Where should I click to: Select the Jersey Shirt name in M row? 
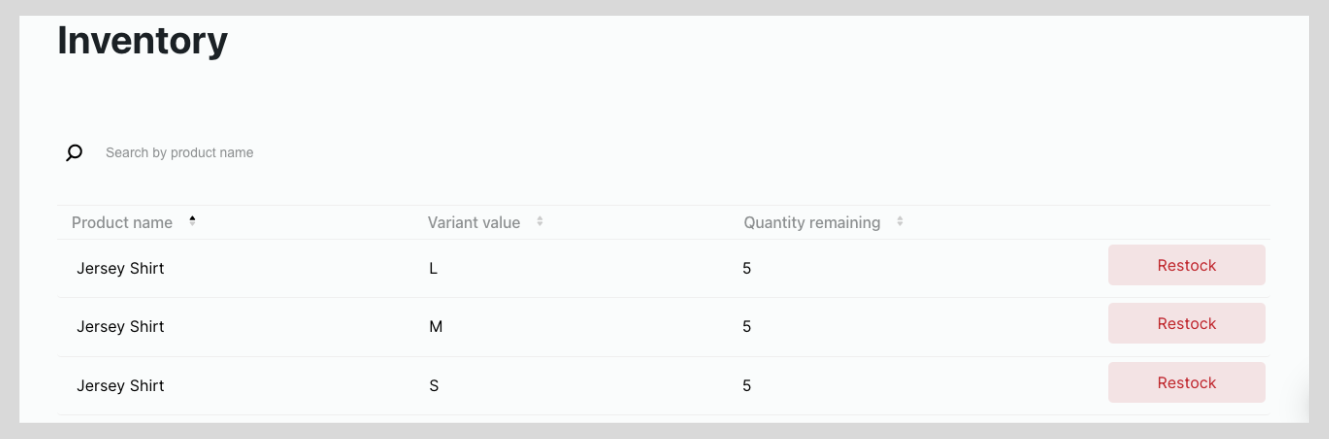[120, 327]
